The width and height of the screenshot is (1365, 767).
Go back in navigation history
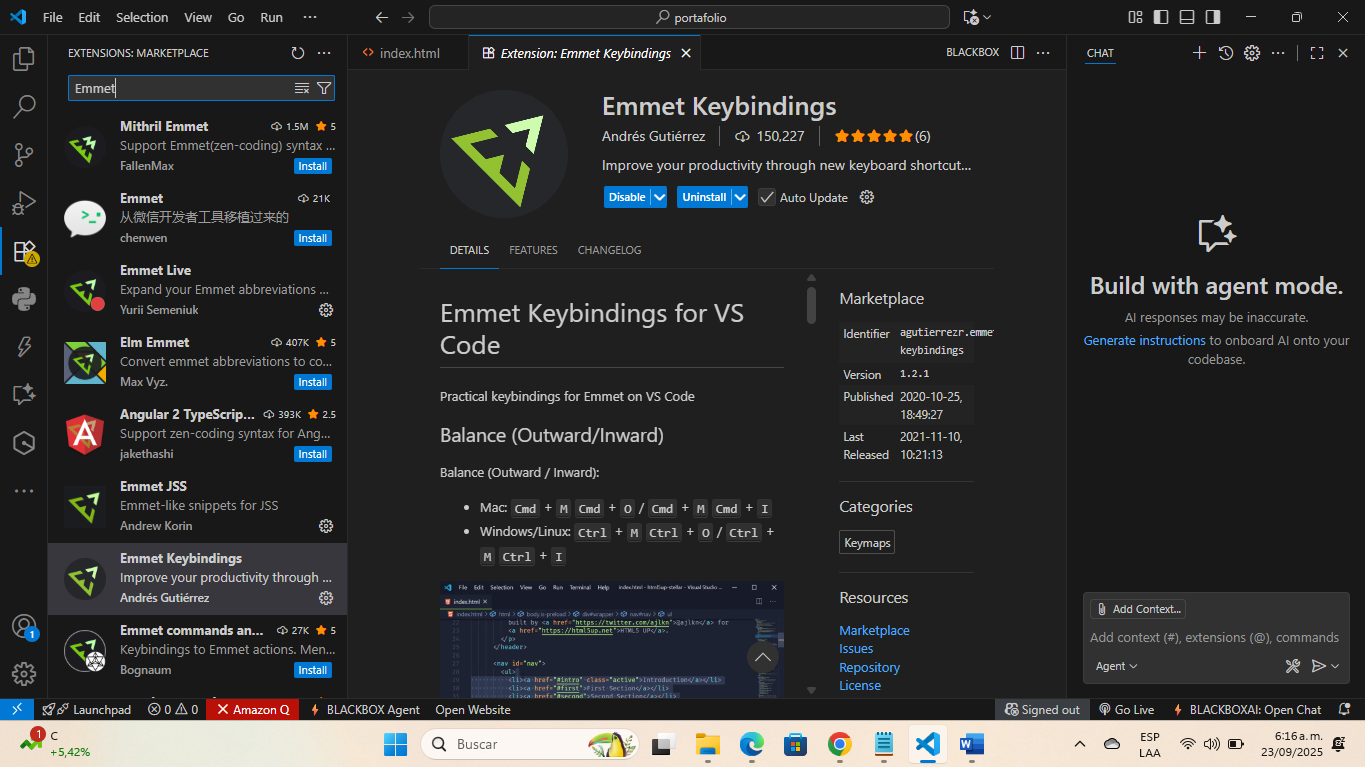pyautogui.click(x=381, y=17)
